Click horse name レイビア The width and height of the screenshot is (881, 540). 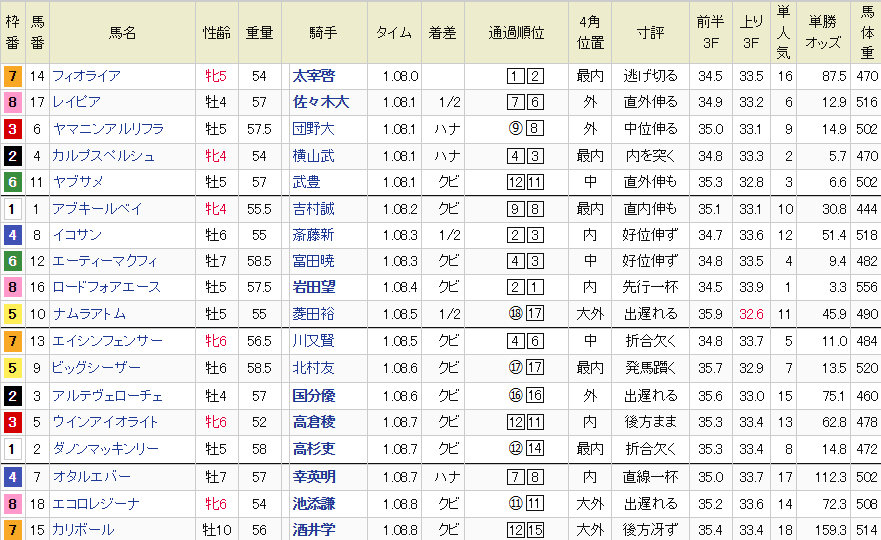pos(77,102)
